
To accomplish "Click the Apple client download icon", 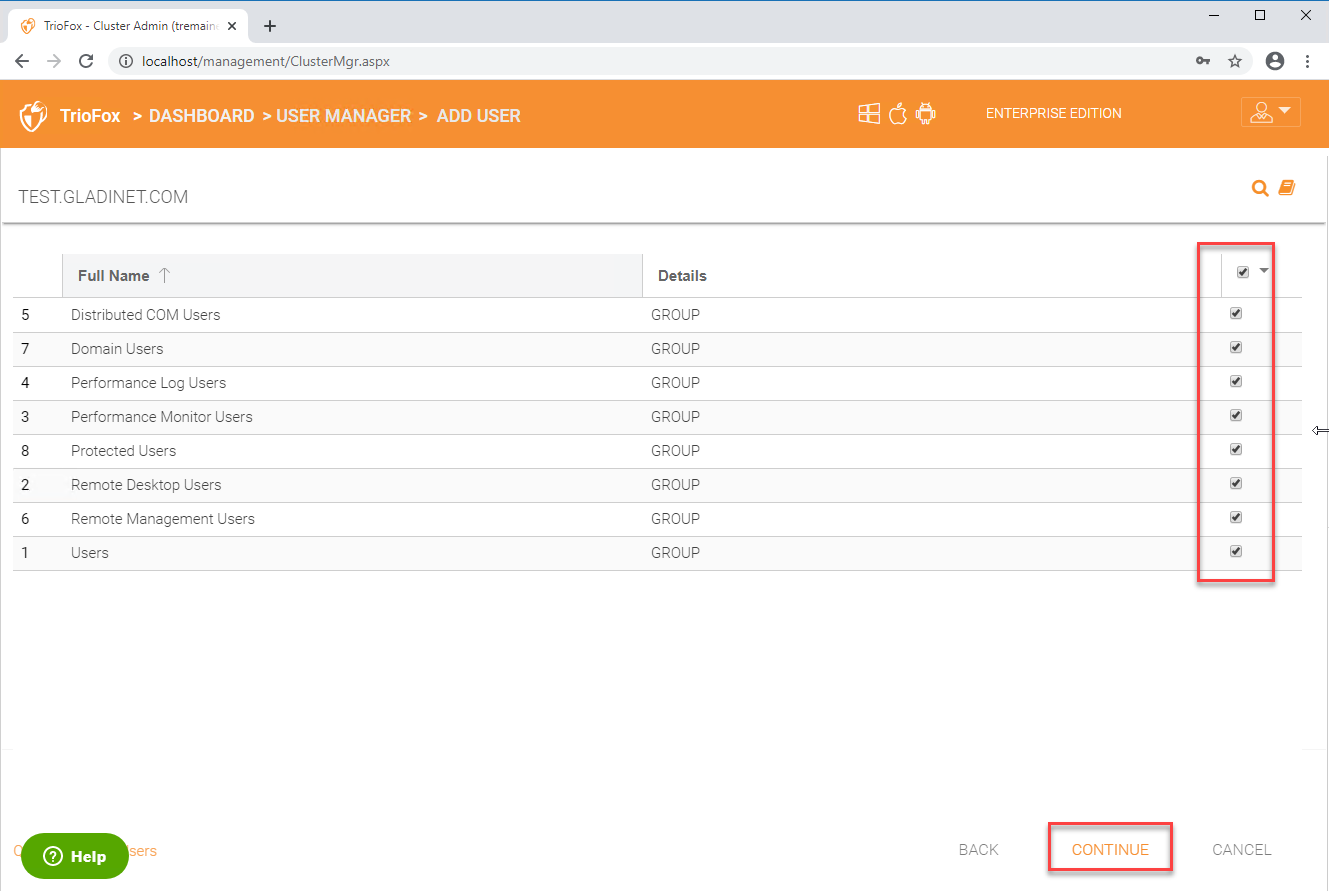I will tap(898, 113).
